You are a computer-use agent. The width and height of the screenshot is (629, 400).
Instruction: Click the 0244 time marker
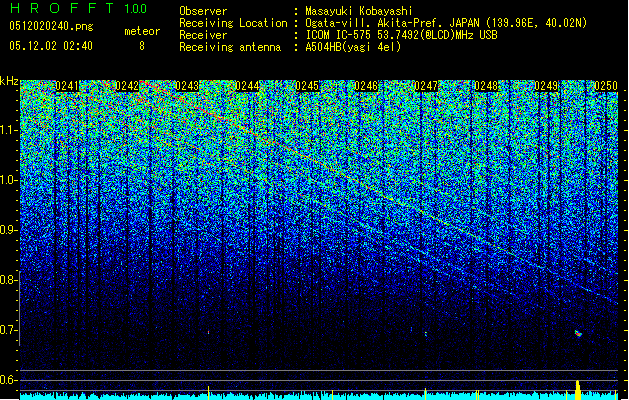[x=247, y=86]
